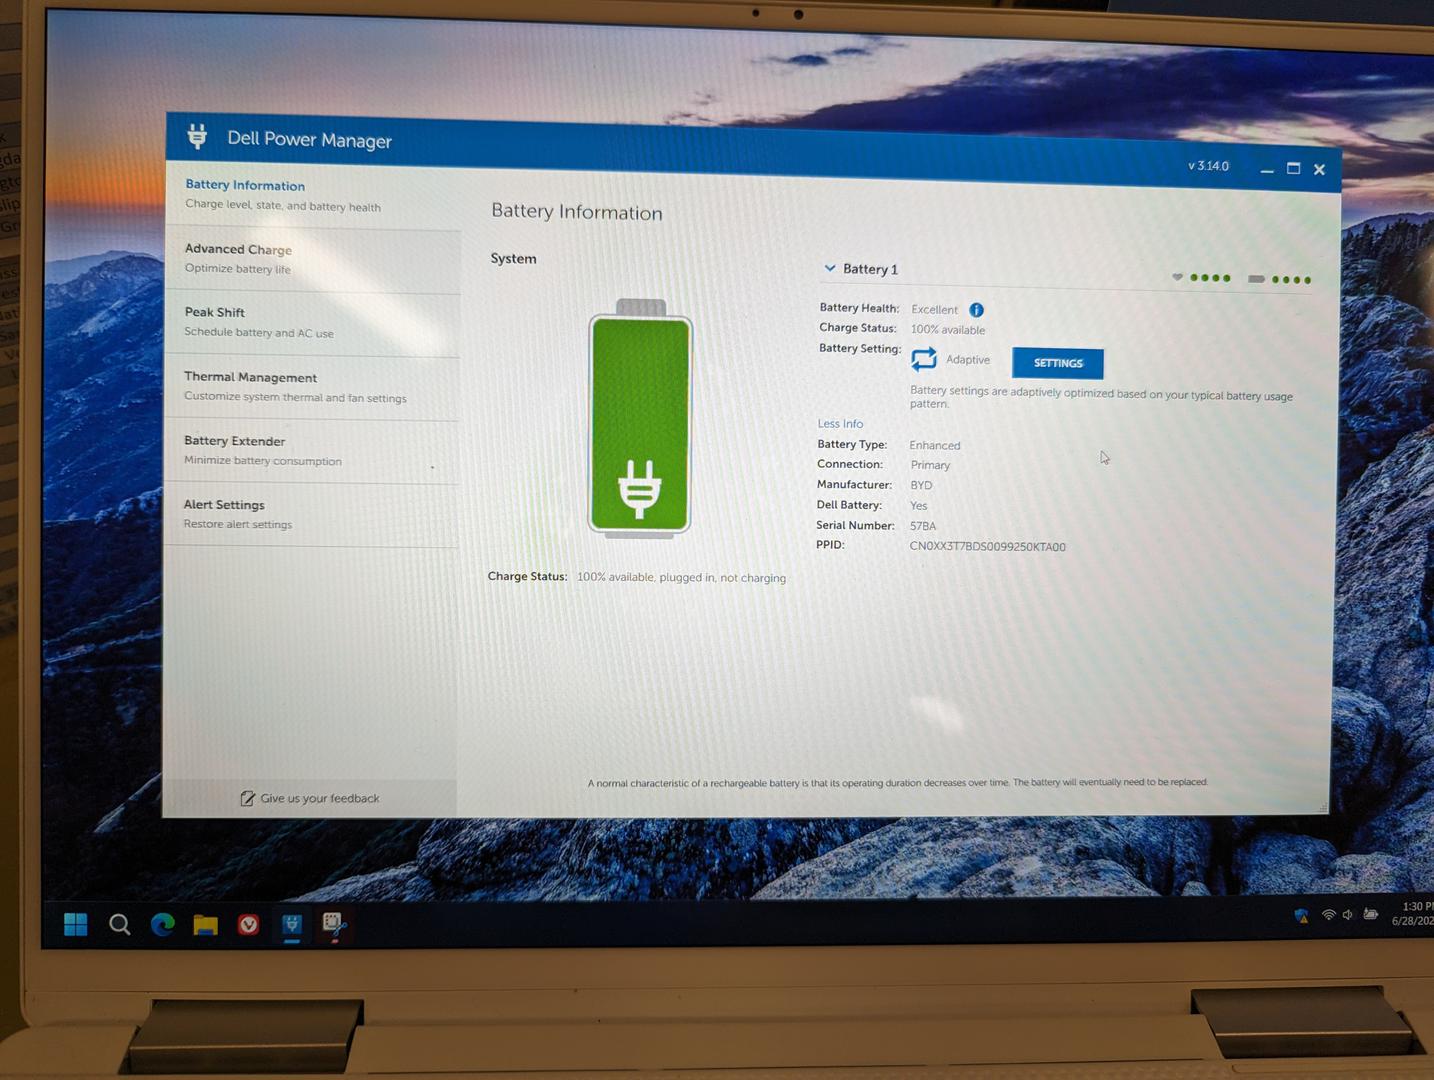Open Wi-Fi network tray icon
1434x1080 pixels.
pos(1329,915)
